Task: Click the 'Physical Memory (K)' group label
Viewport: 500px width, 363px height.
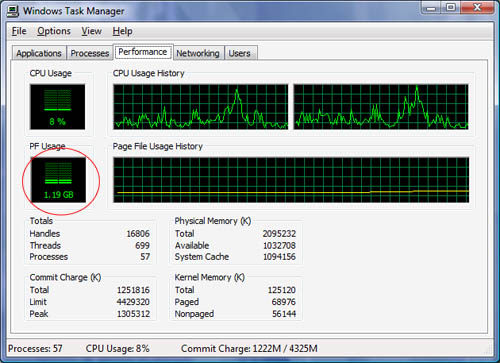Action: (213, 221)
